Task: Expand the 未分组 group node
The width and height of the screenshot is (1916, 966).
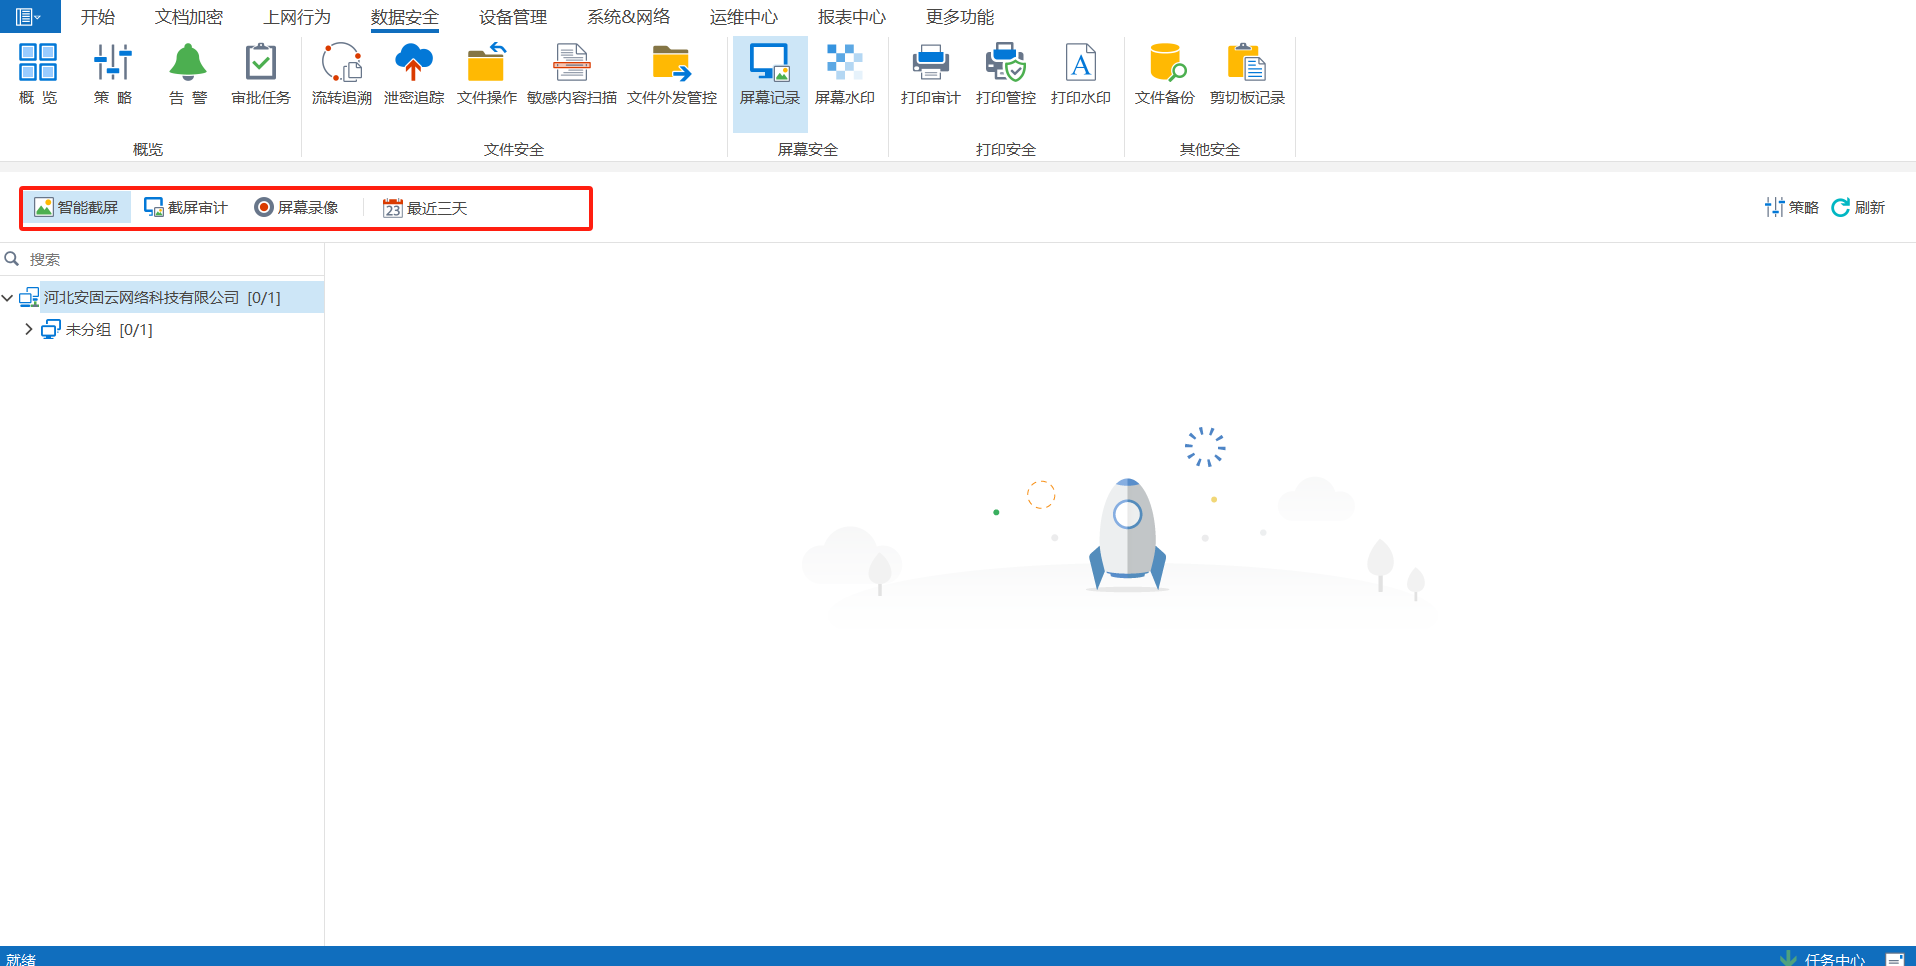Action: point(28,329)
